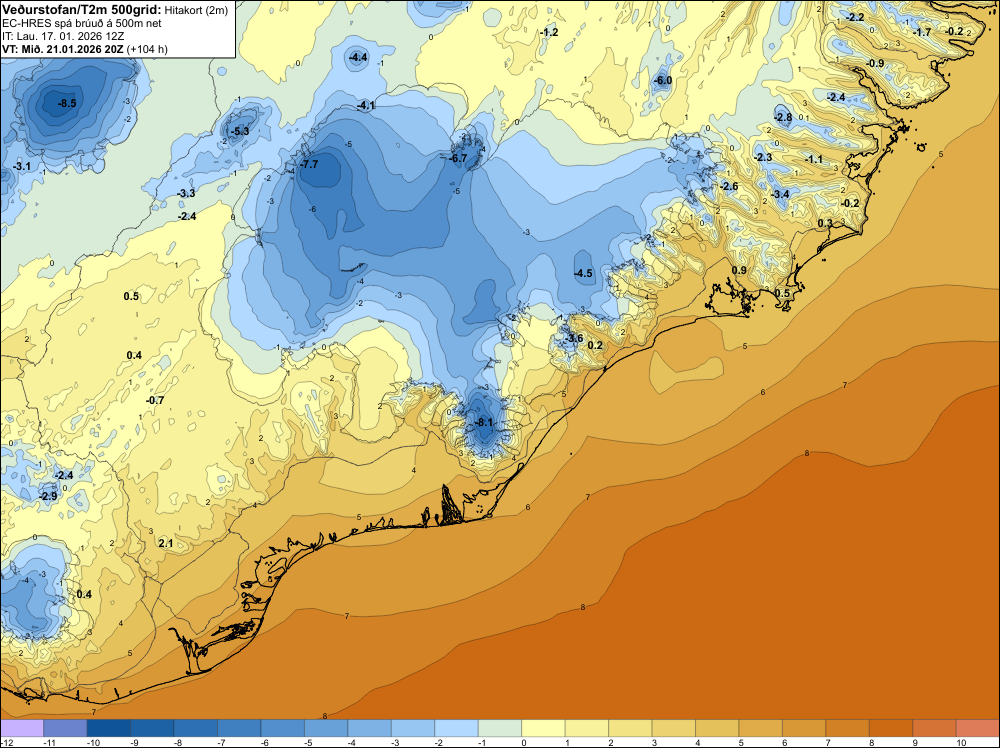Click the '-6.0' temperature label

(x=663, y=80)
